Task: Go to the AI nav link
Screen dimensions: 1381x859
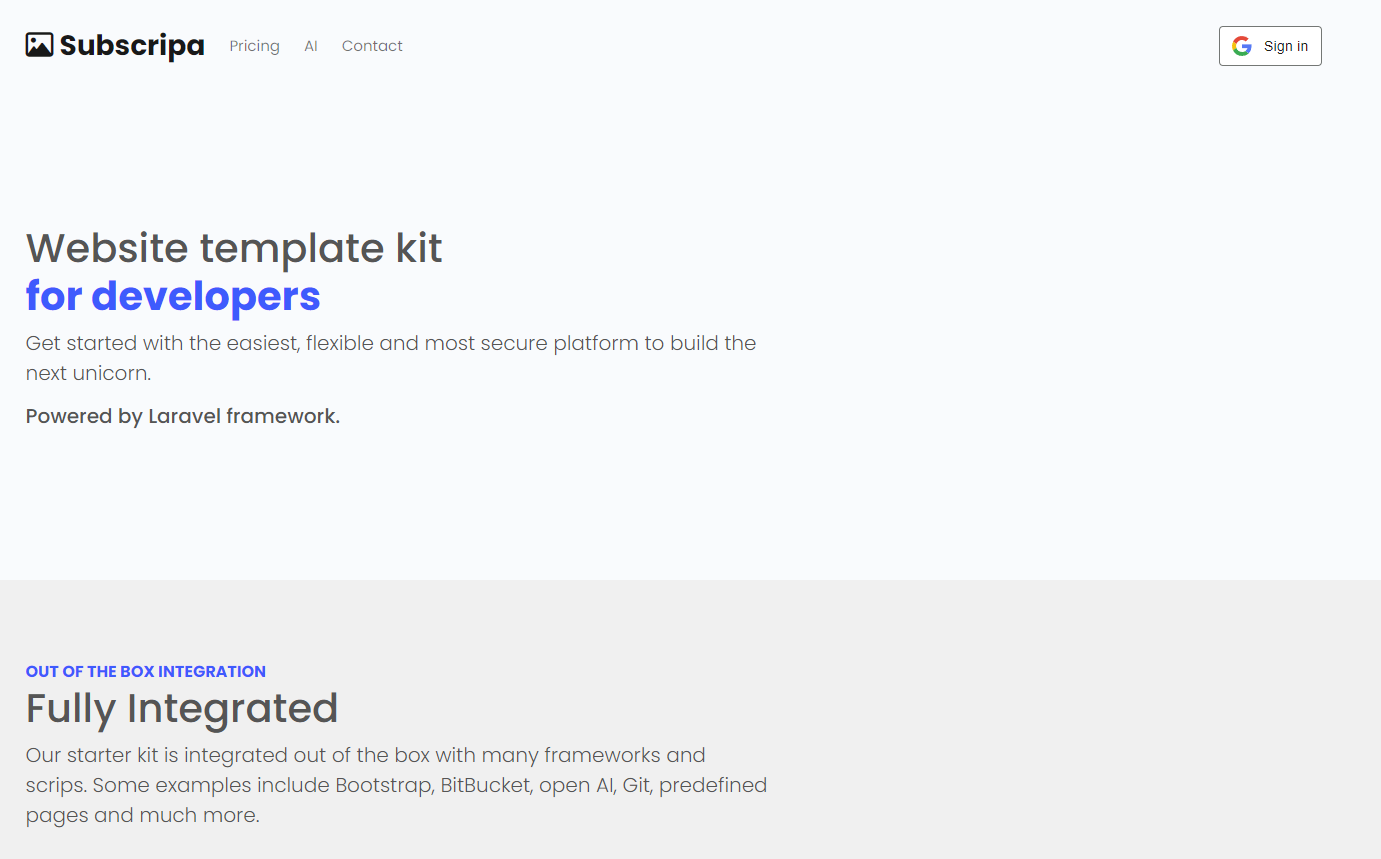Action: (x=311, y=46)
